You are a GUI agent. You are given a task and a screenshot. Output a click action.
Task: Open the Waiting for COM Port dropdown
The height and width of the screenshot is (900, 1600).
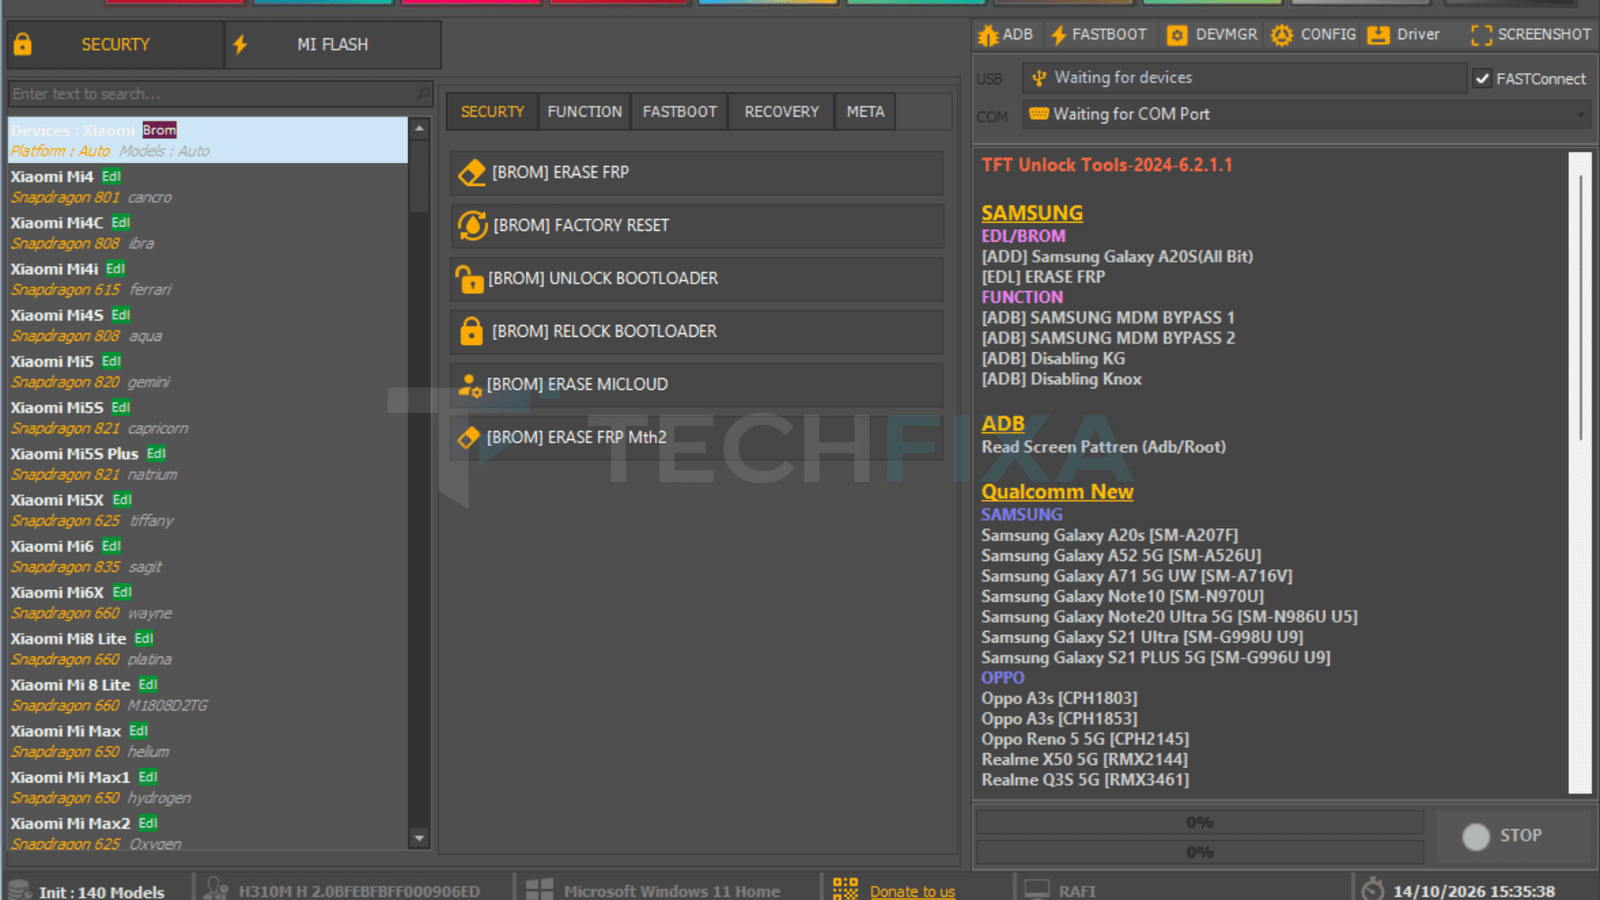click(1306, 114)
